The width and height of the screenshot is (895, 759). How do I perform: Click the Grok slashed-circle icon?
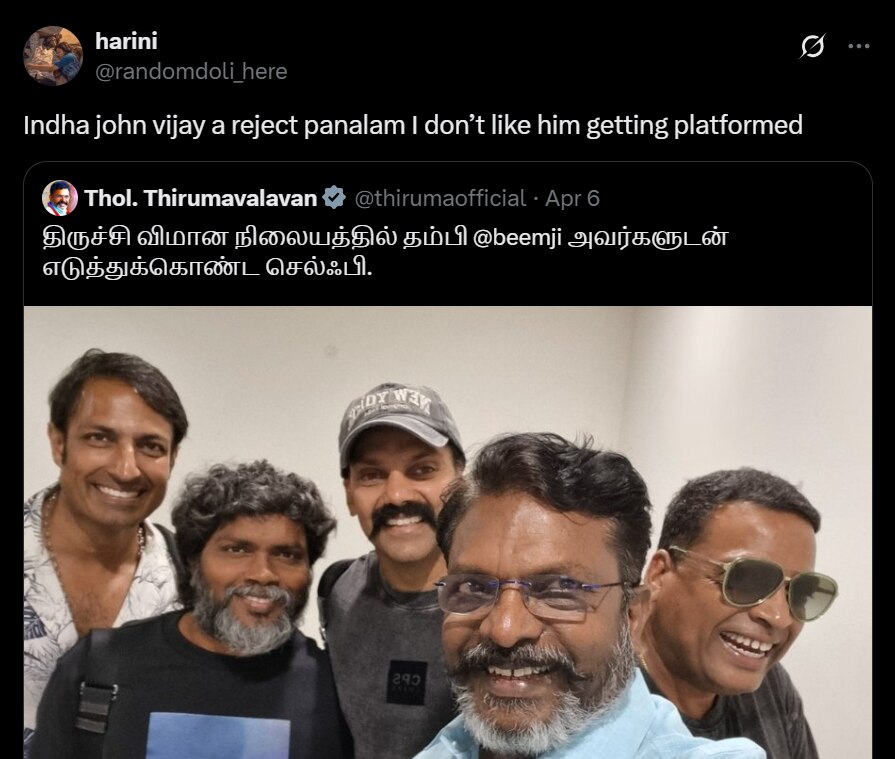pyautogui.click(x=812, y=46)
